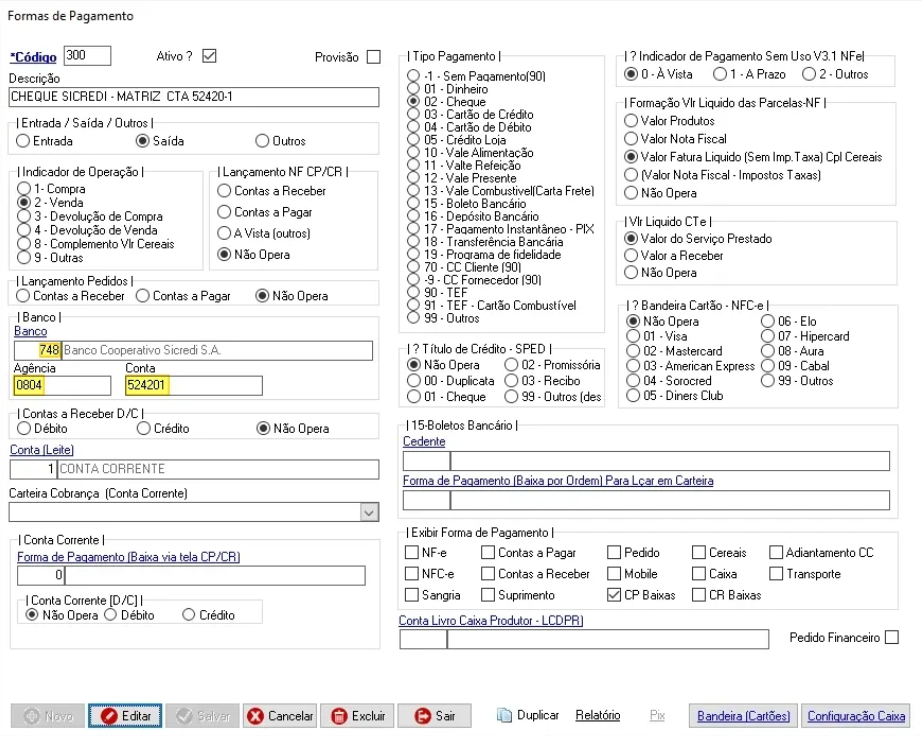Viewport: 922px width, 736px height.
Task: Select Contas a Pagar in Lançamento Pedidos
Action: pyautogui.click(x=143, y=296)
